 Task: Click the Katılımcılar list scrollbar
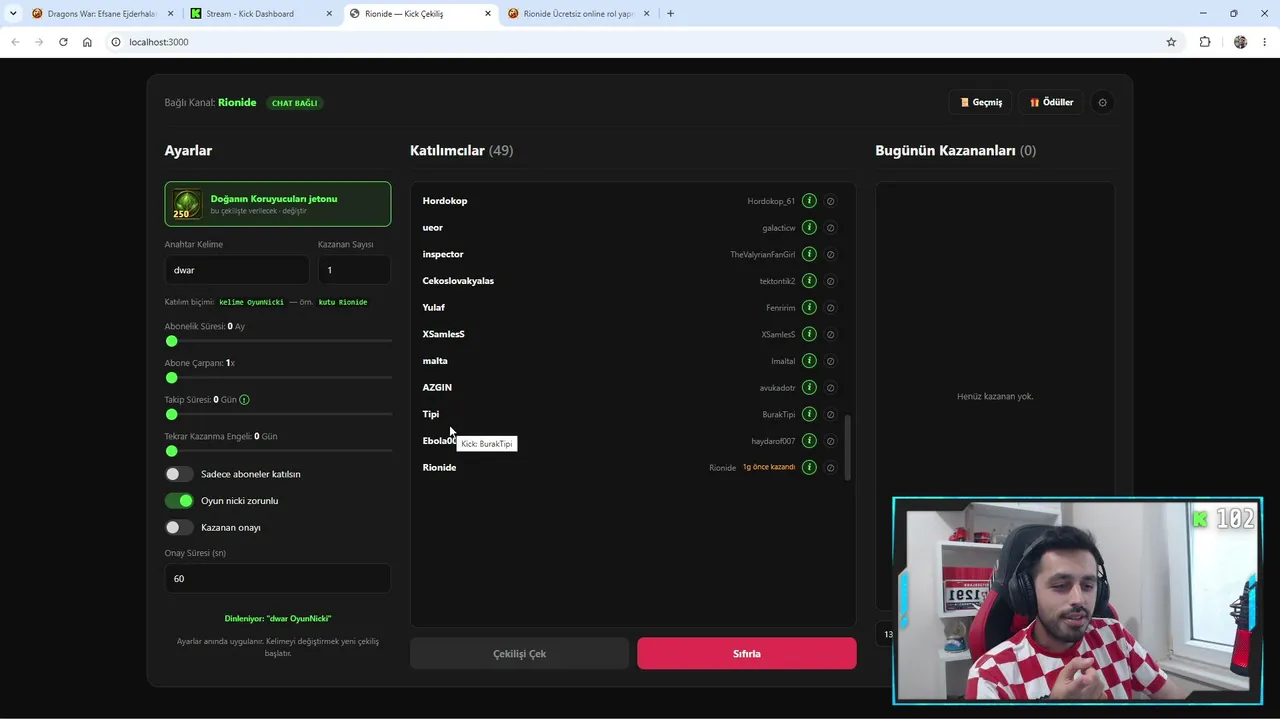[849, 448]
